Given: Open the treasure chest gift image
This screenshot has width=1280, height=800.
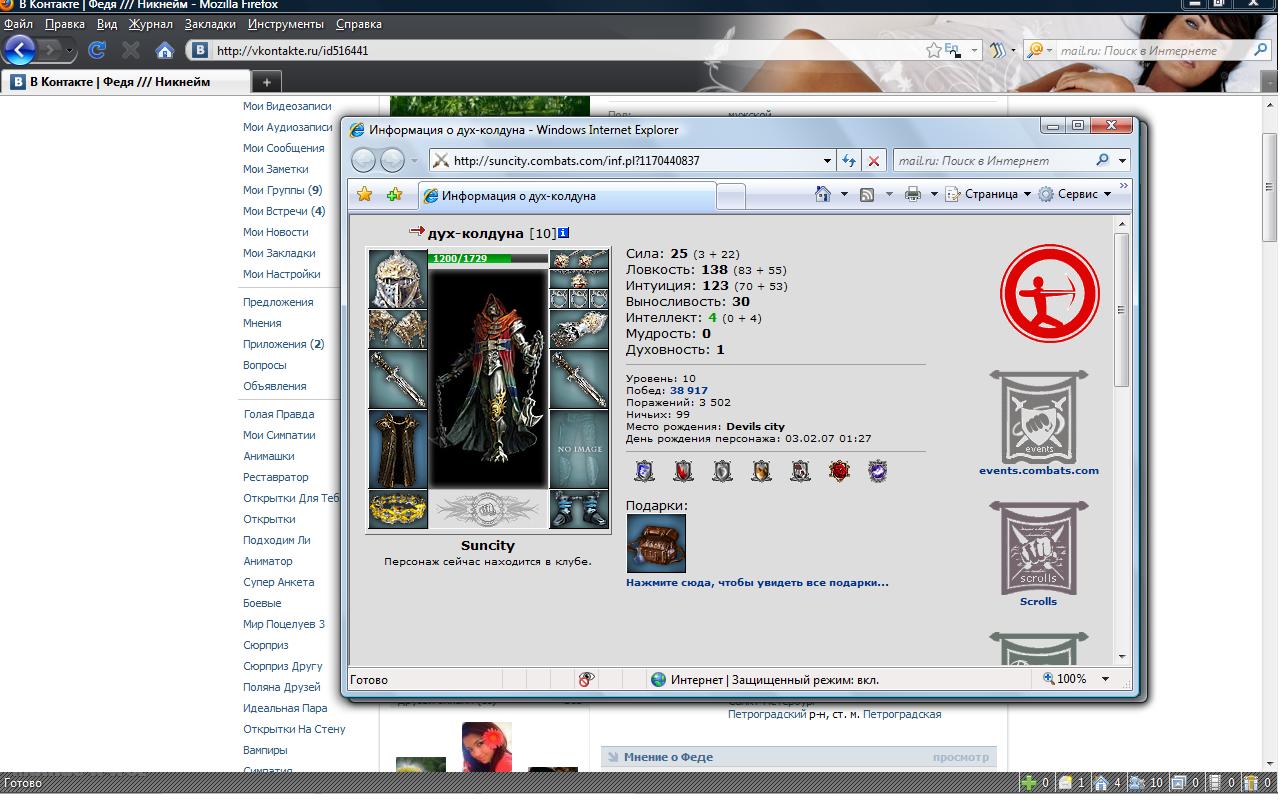Looking at the screenshot, I should (656, 544).
